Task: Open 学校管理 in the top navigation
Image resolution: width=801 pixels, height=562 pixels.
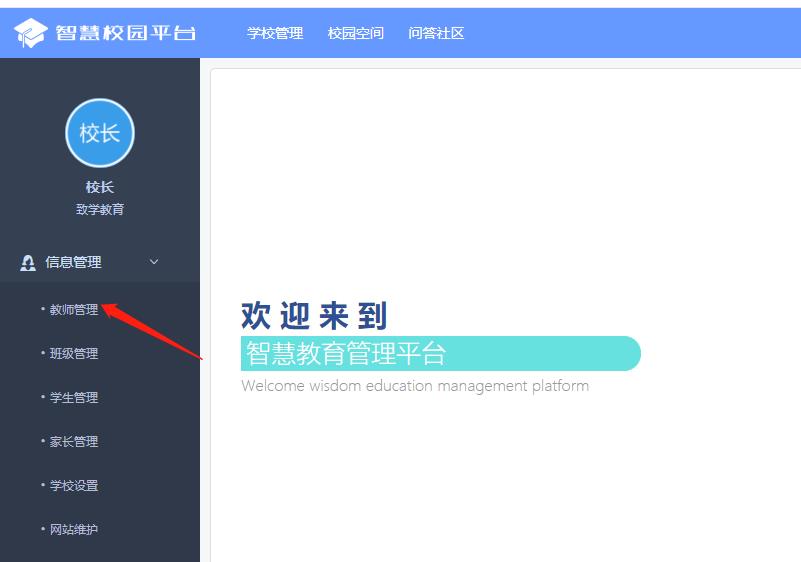Action: point(275,33)
